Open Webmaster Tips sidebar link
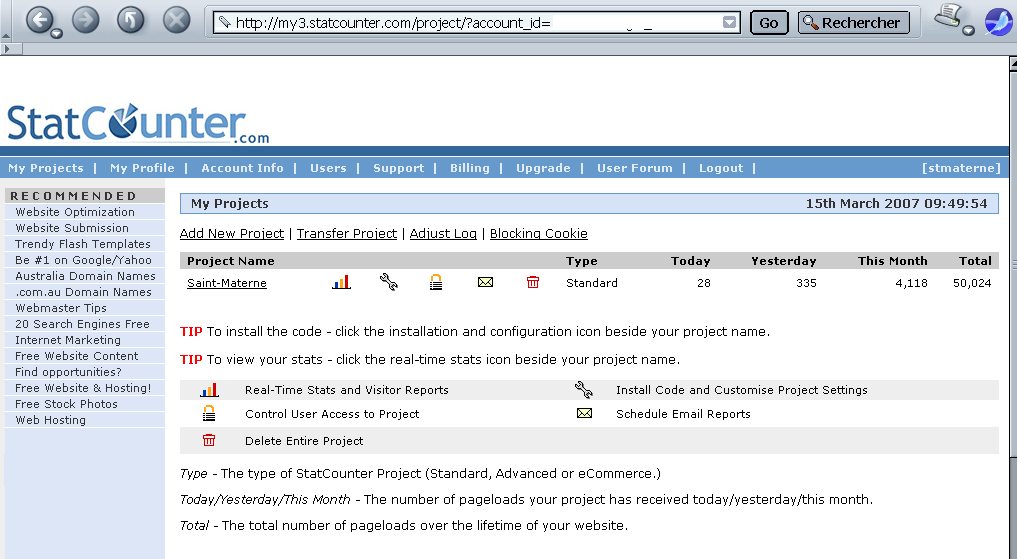Viewport: 1017px width, 559px height. [60, 308]
